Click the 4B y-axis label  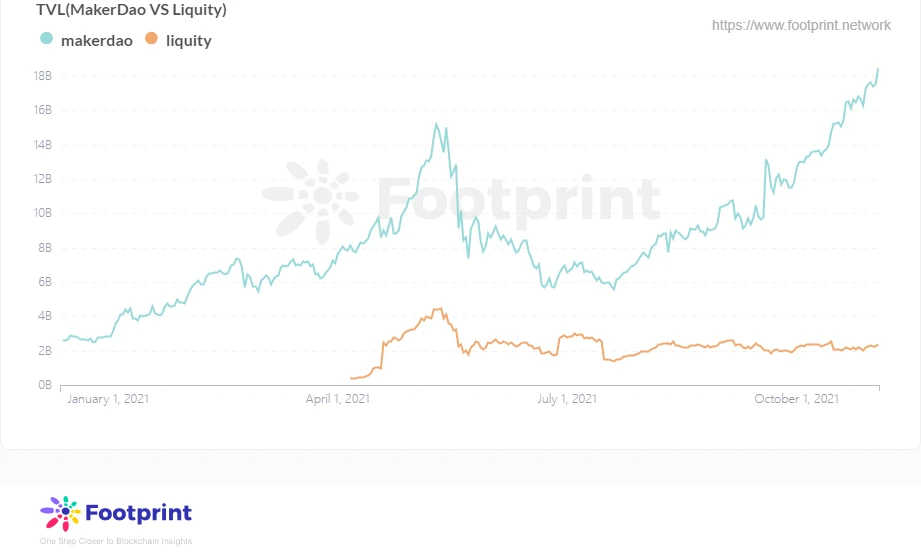tap(45, 316)
